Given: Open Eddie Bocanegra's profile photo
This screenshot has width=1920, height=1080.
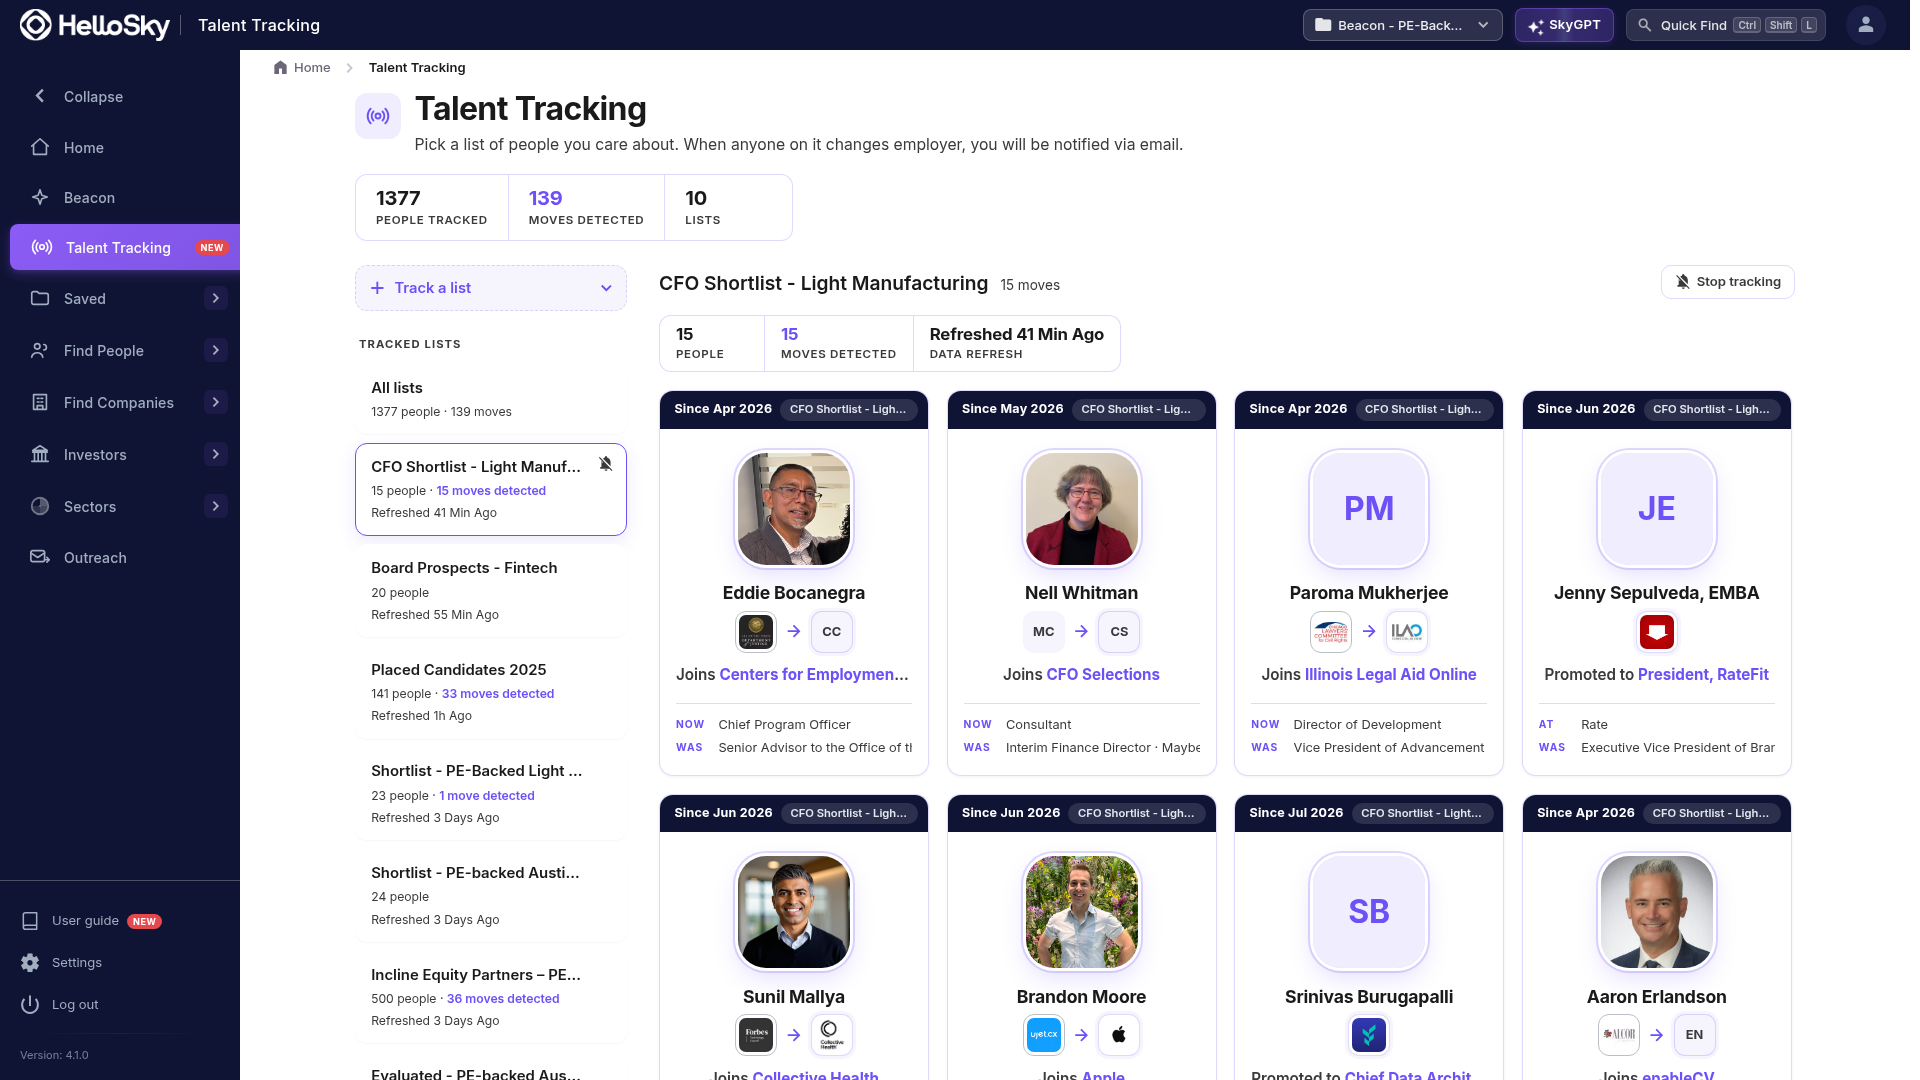Looking at the screenshot, I should click(x=794, y=508).
